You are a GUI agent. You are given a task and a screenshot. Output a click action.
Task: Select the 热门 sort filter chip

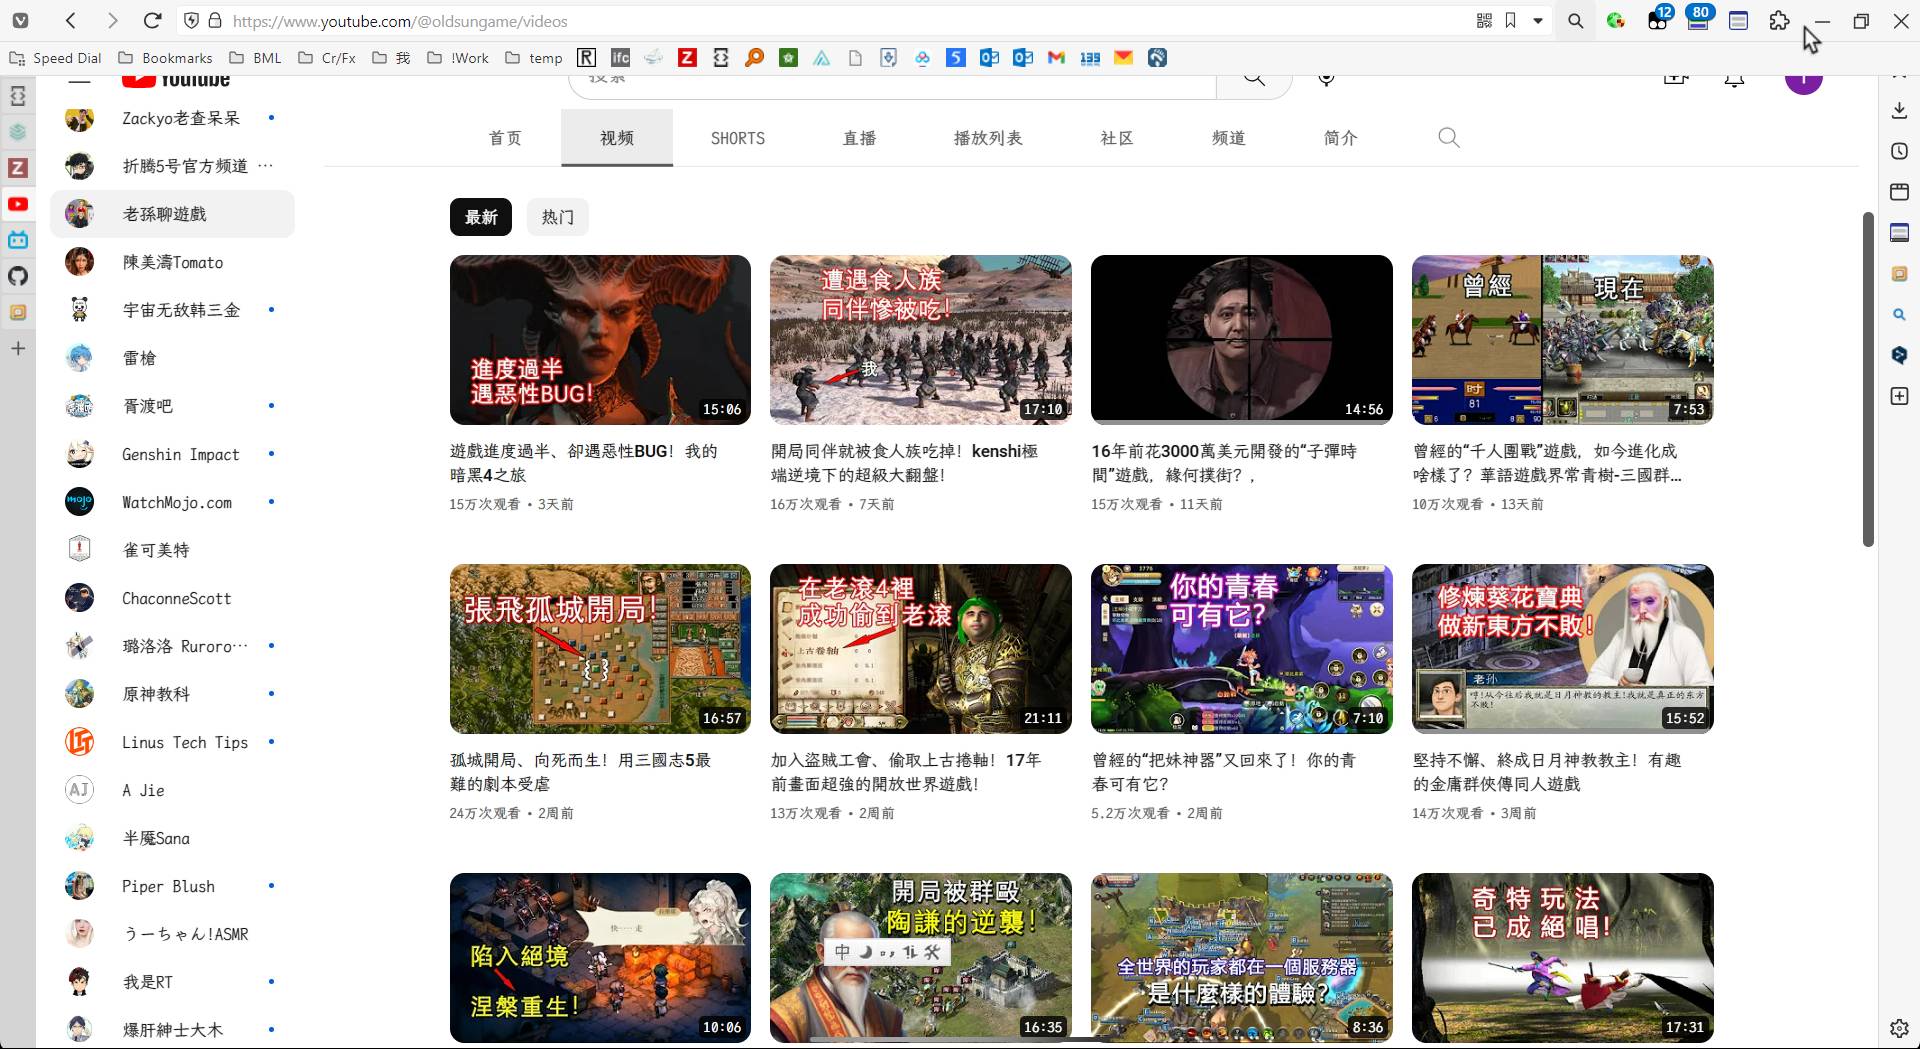click(x=557, y=217)
